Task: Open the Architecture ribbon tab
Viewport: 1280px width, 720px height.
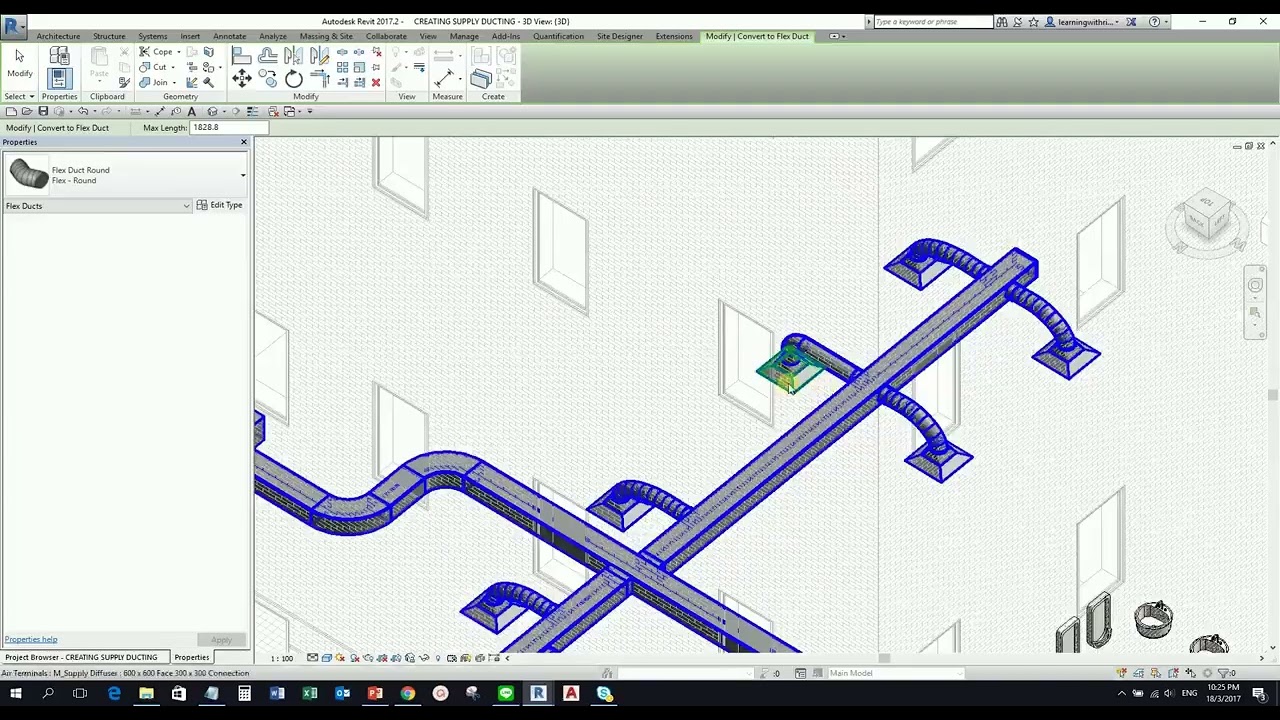Action: 58,36
